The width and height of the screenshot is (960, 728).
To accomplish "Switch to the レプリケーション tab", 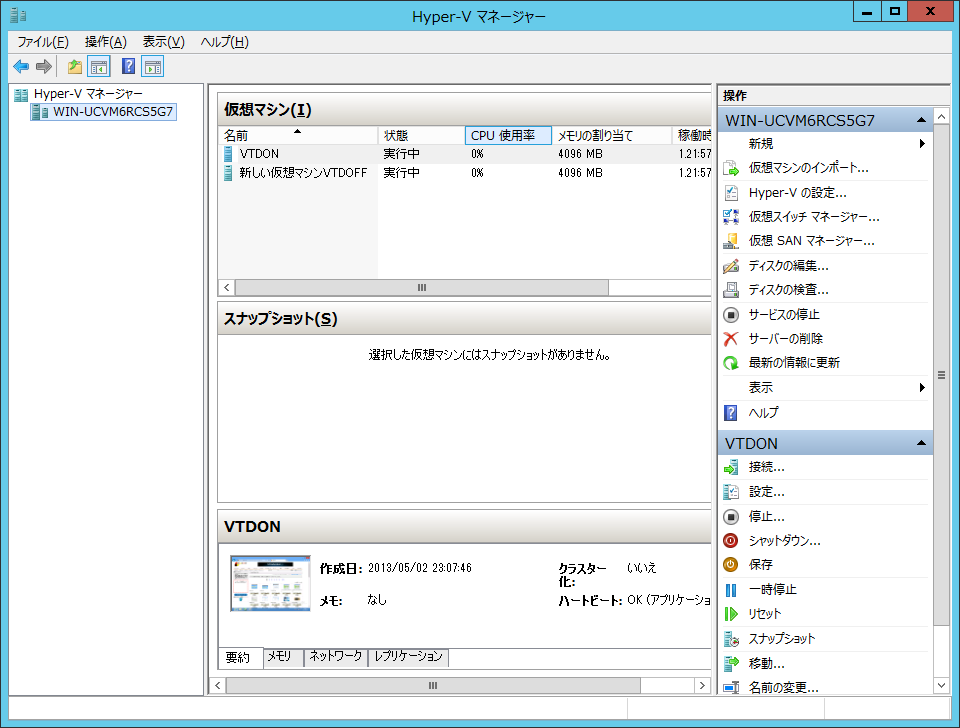I will (408, 656).
